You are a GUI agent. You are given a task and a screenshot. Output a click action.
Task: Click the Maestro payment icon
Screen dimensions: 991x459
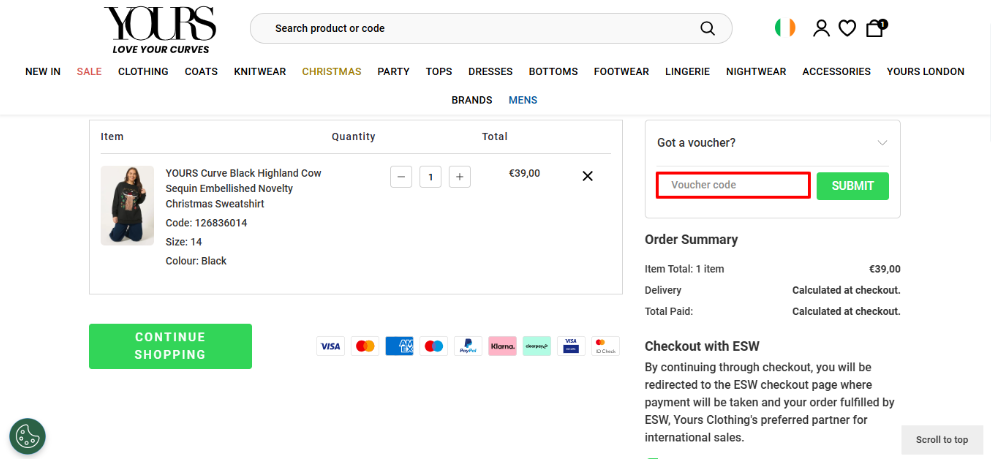434,346
